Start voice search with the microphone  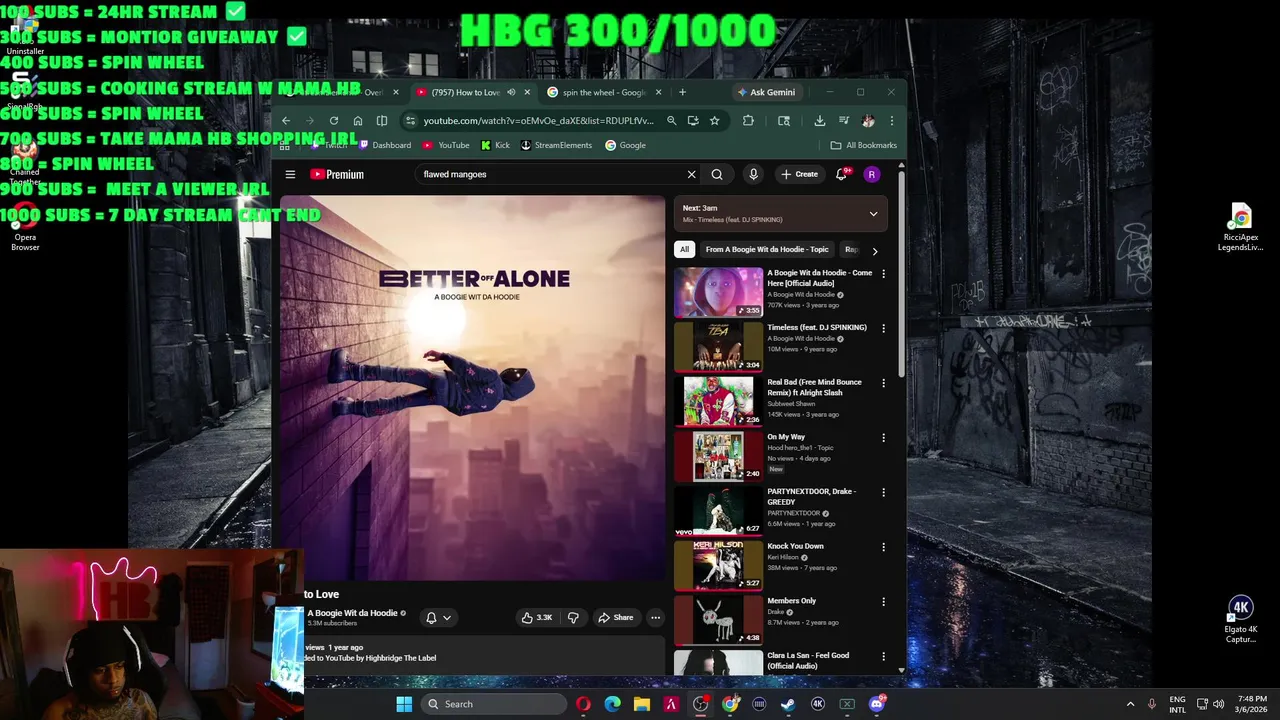pyautogui.click(x=753, y=174)
